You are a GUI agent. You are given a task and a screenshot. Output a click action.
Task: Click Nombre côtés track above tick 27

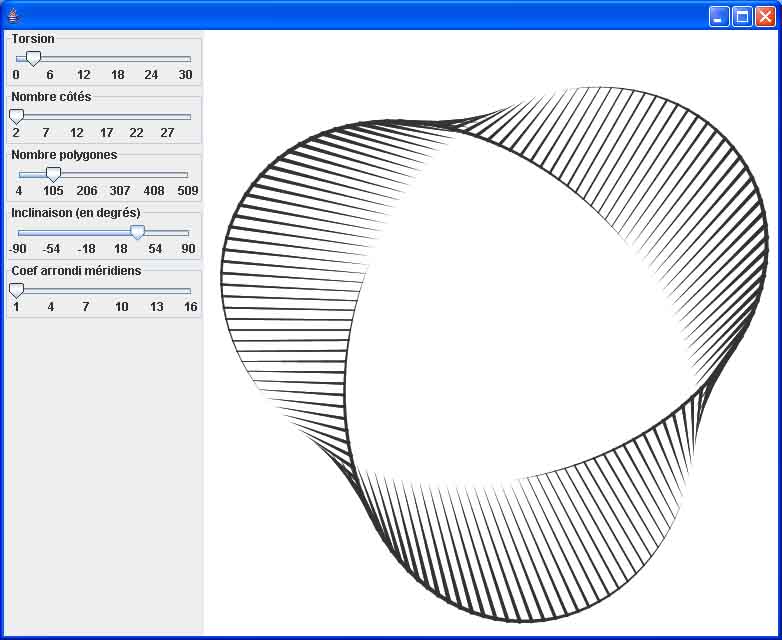166,117
